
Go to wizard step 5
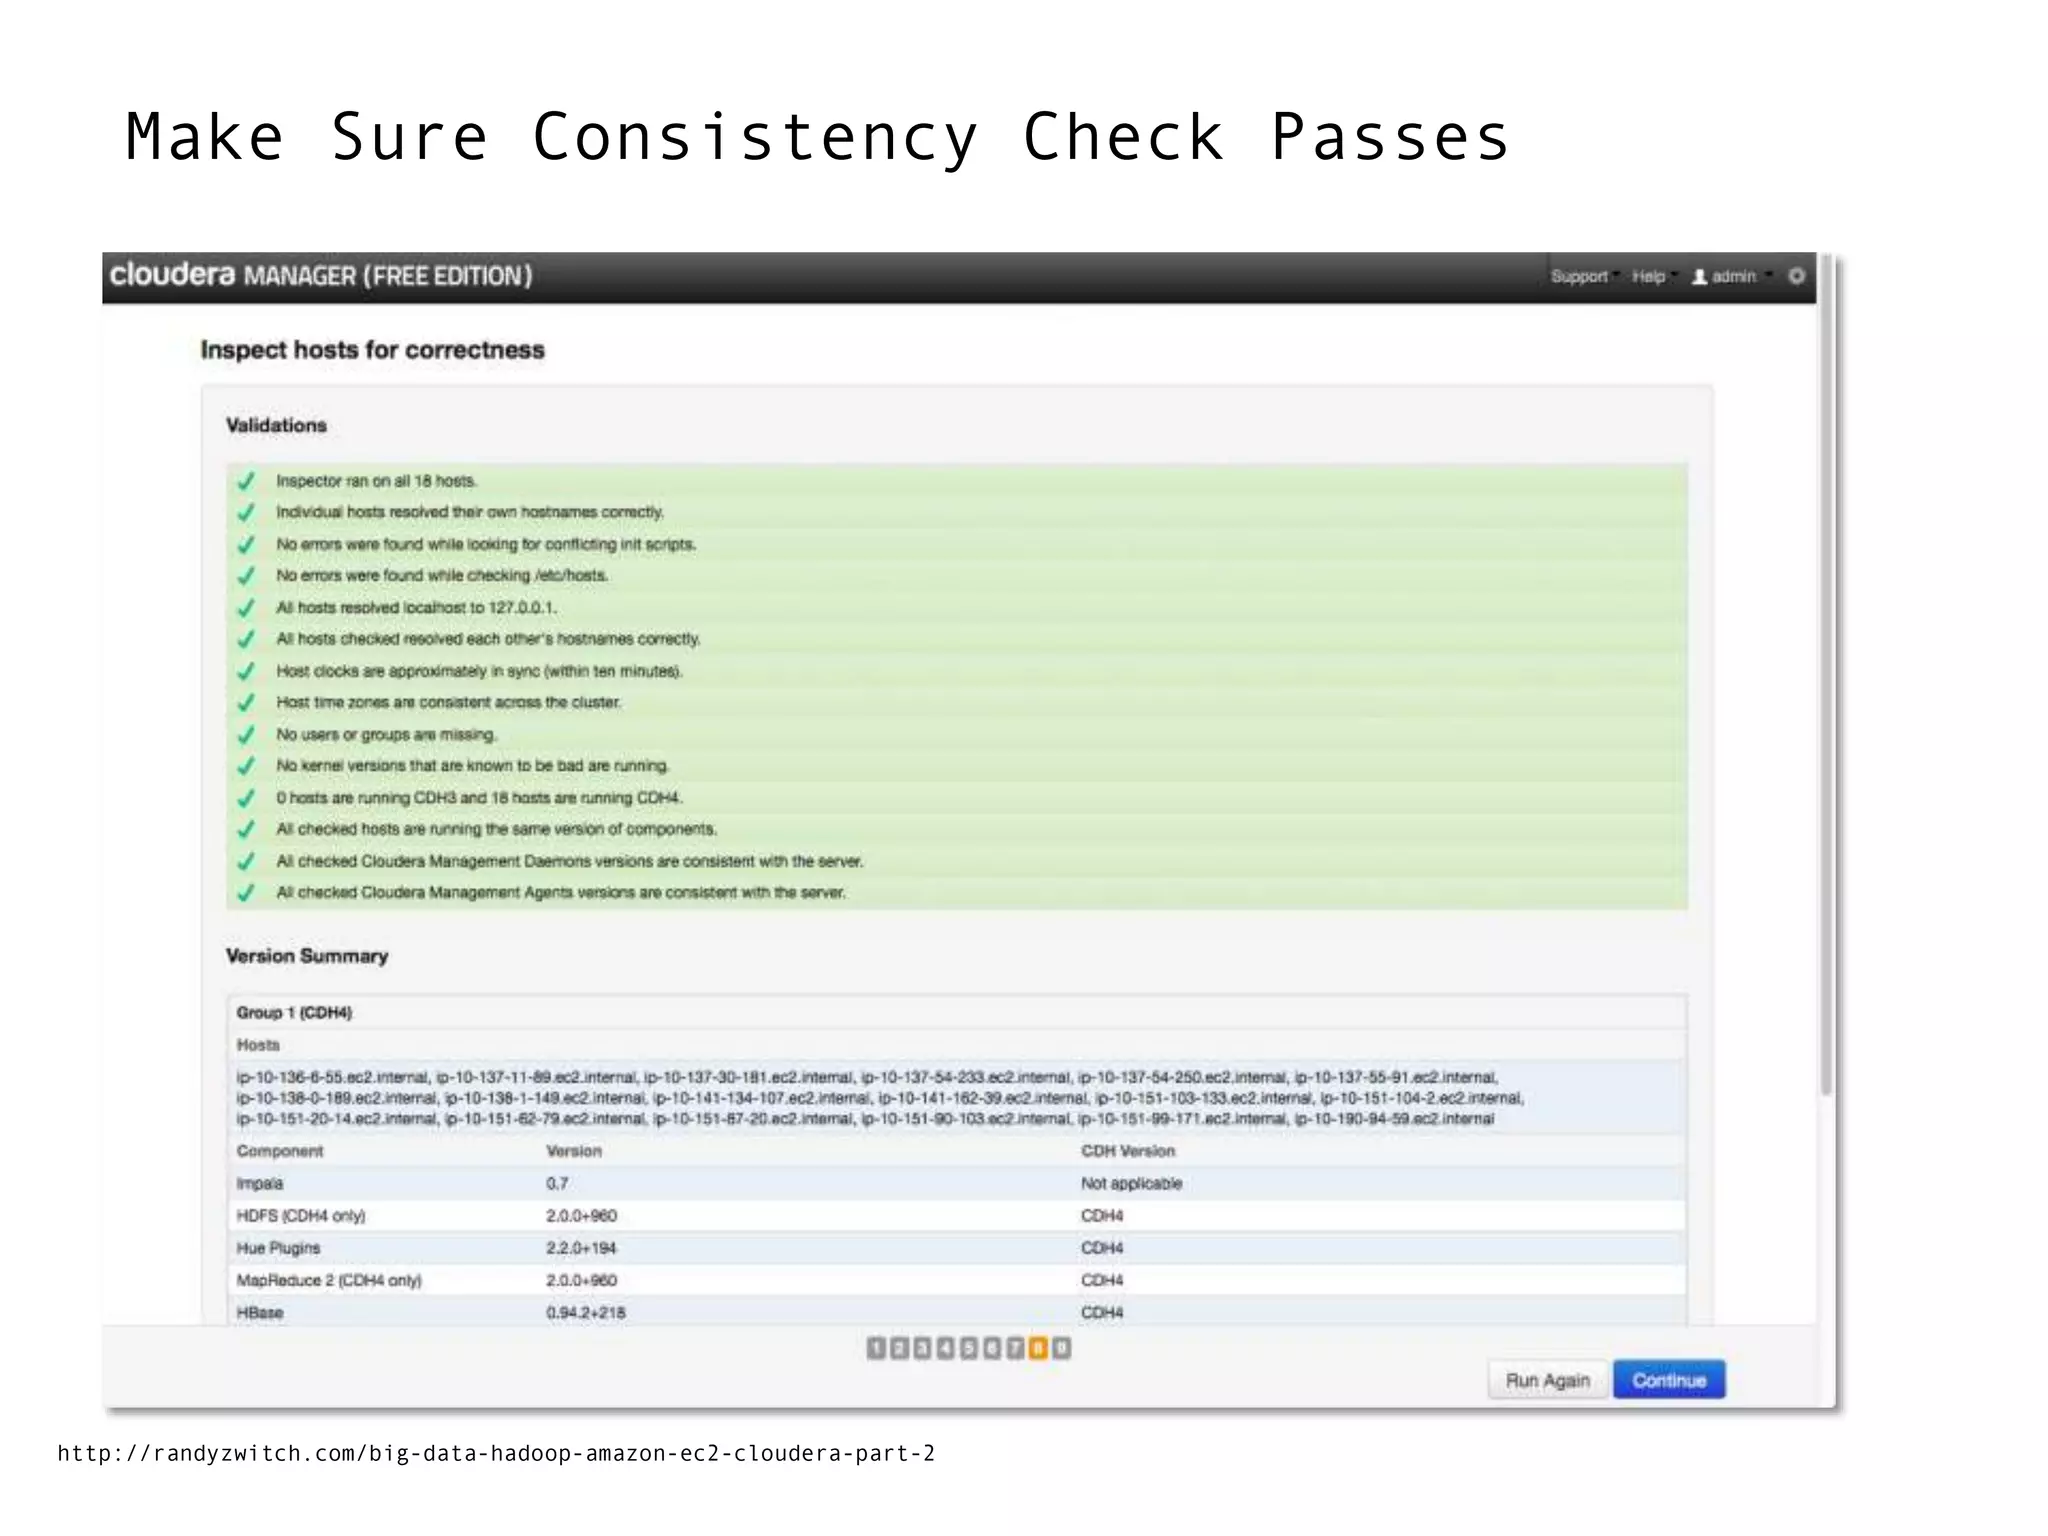coord(968,1348)
